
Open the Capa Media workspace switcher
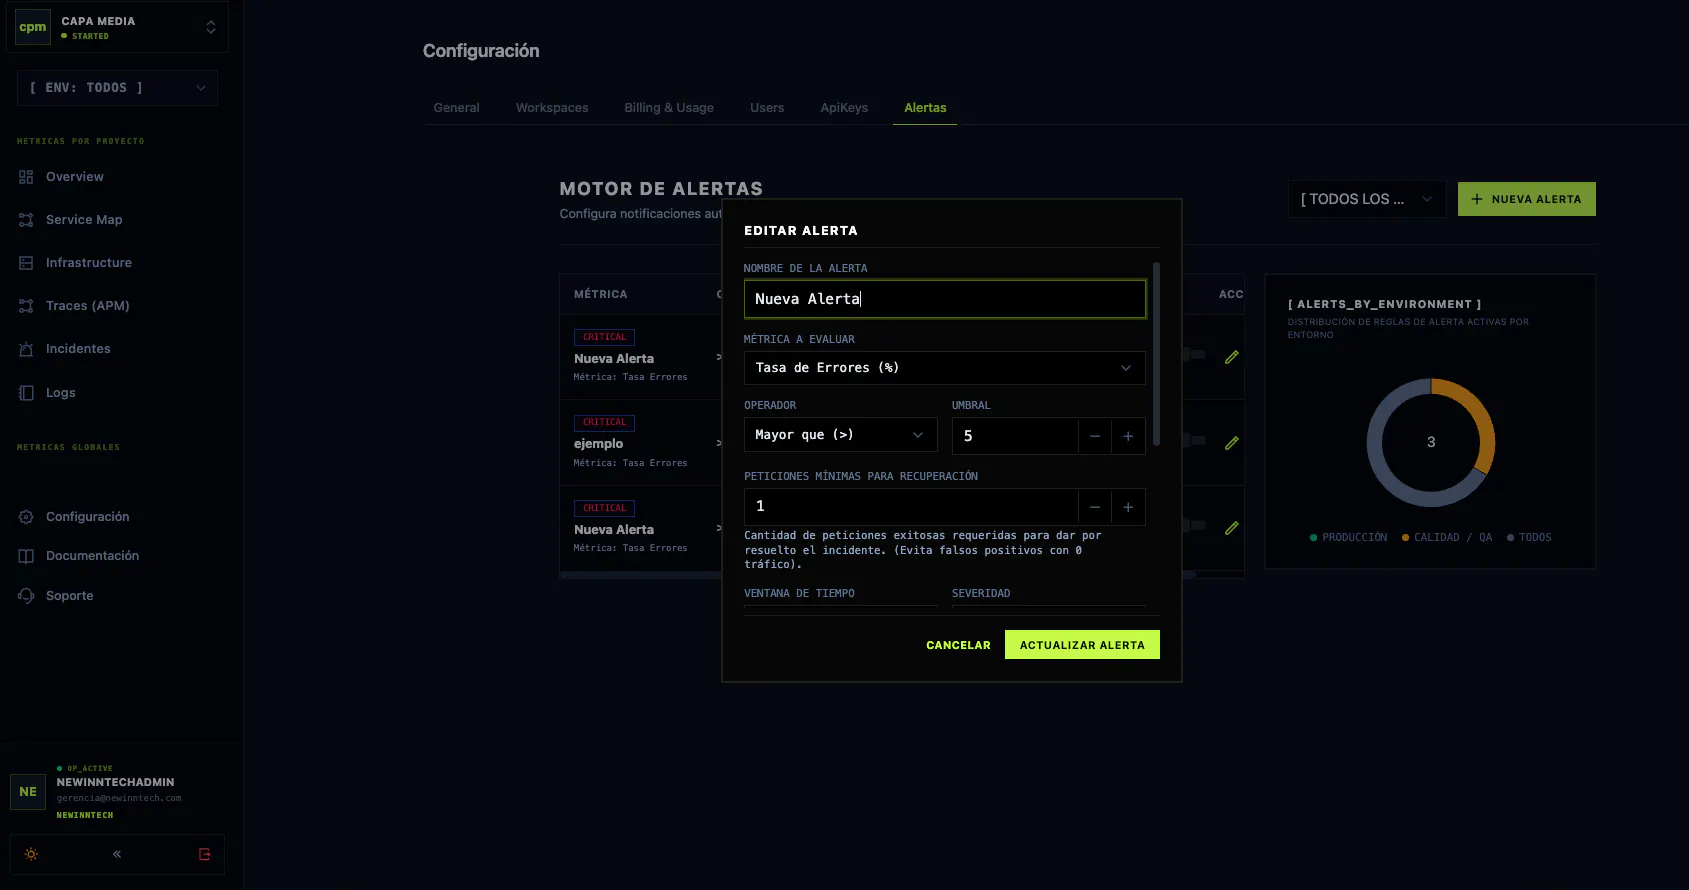point(119,27)
